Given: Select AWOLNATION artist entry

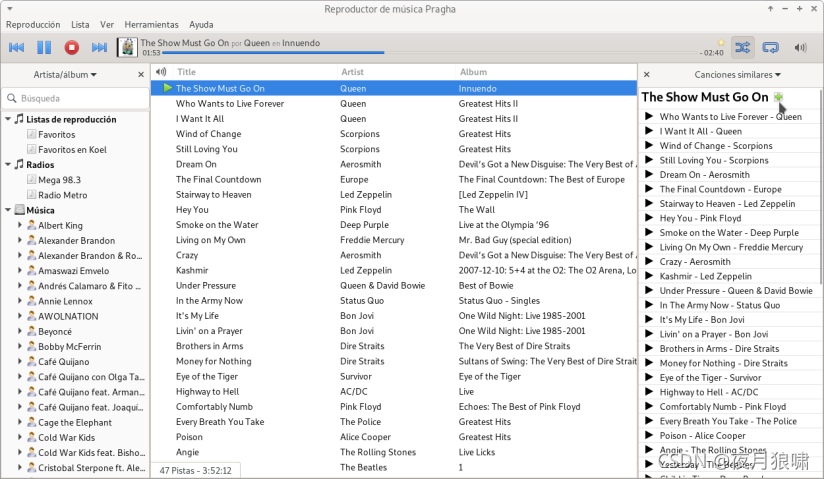Looking at the screenshot, I should (68, 317).
